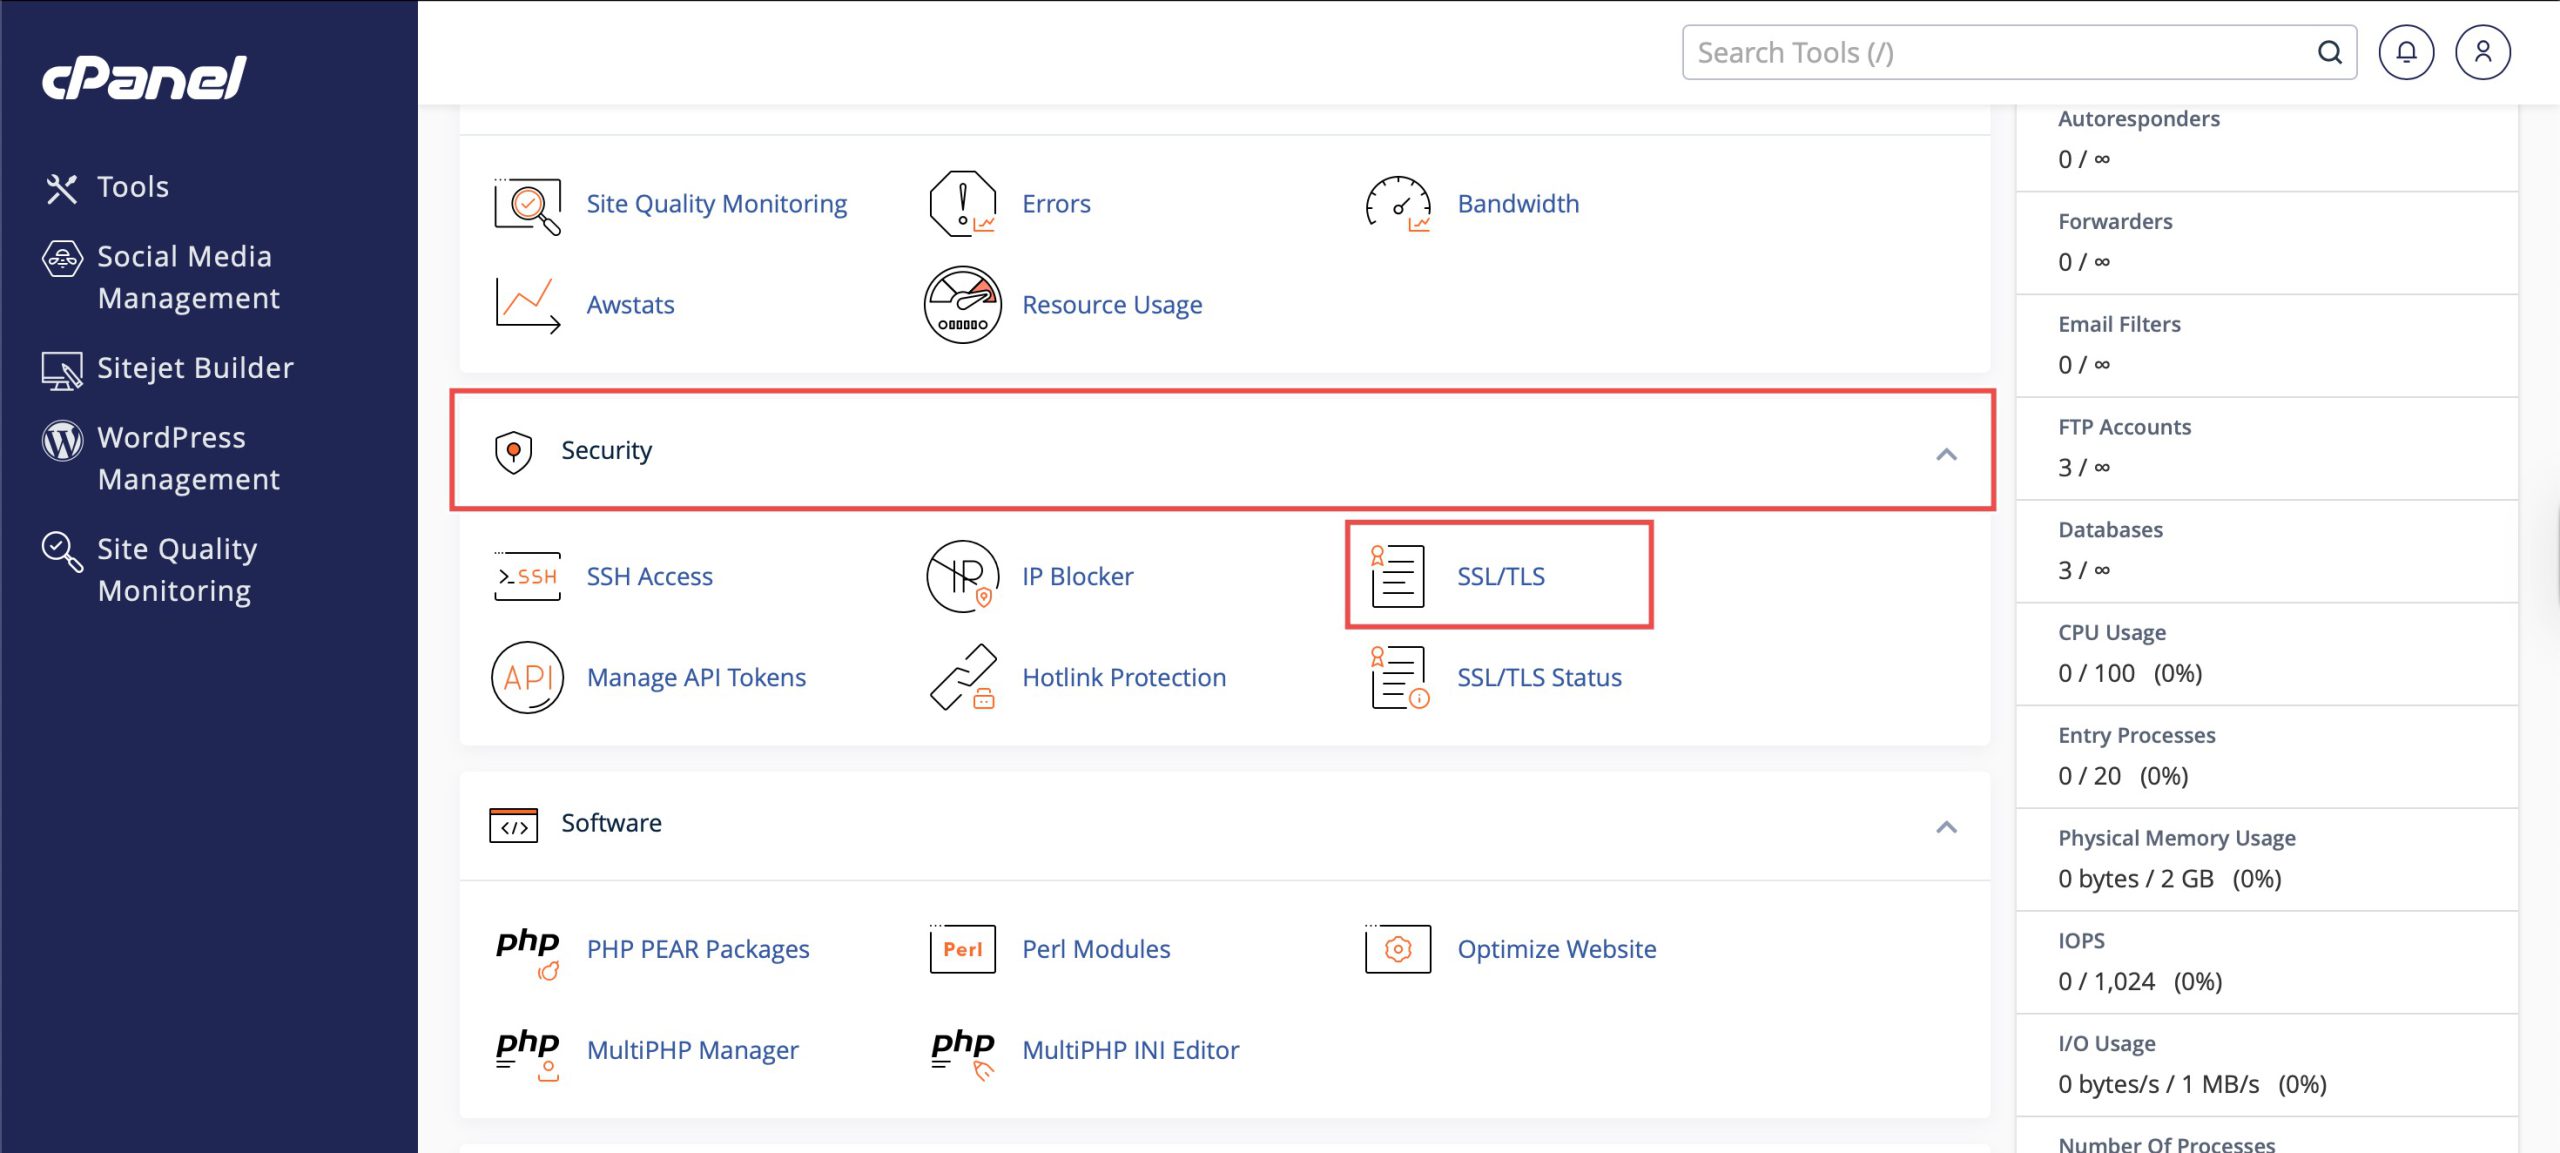Click the Security section heading text
The image size is (2560, 1153).
tap(606, 451)
